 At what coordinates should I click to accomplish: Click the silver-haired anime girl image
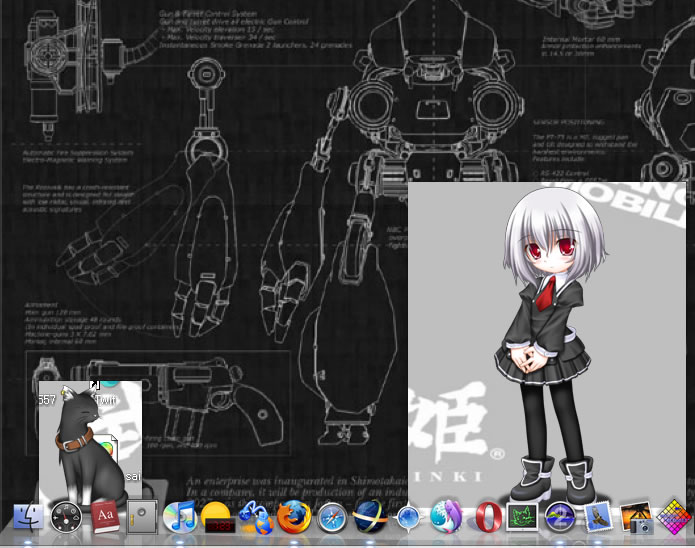(x=552, y=346)
